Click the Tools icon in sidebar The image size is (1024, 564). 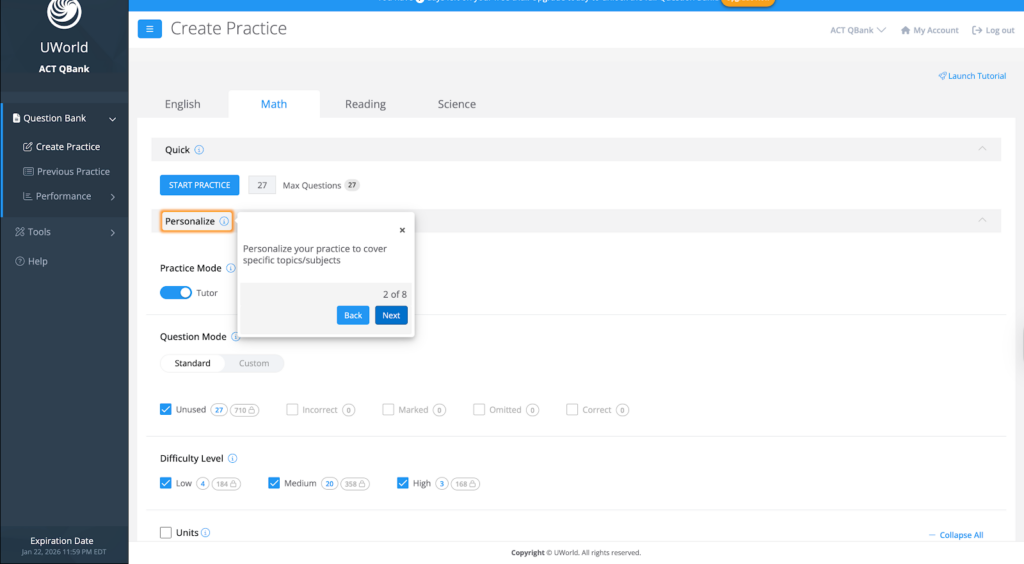click(20, 232)
